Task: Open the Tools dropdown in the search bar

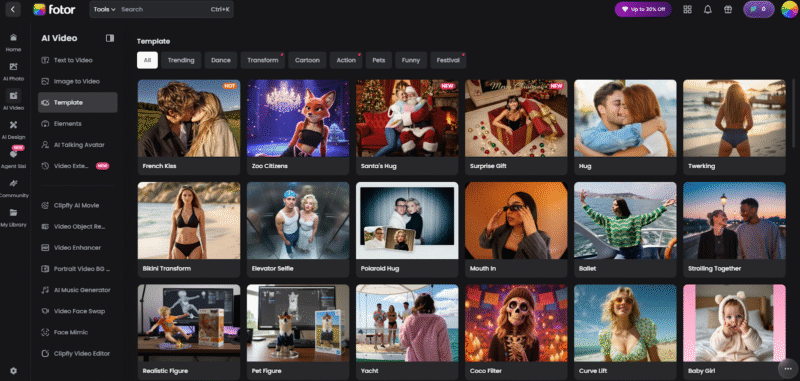Action: (104, 9)
